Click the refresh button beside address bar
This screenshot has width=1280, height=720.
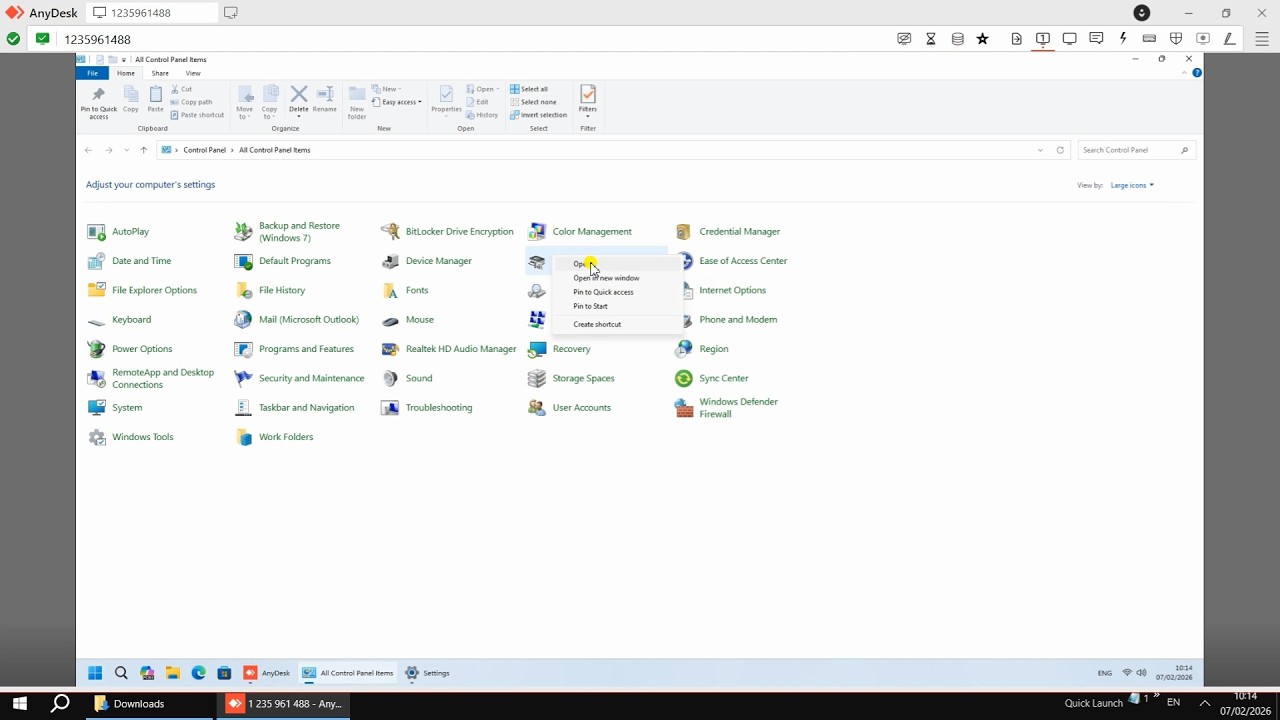pyautogui.click(x=1060, y=150)
